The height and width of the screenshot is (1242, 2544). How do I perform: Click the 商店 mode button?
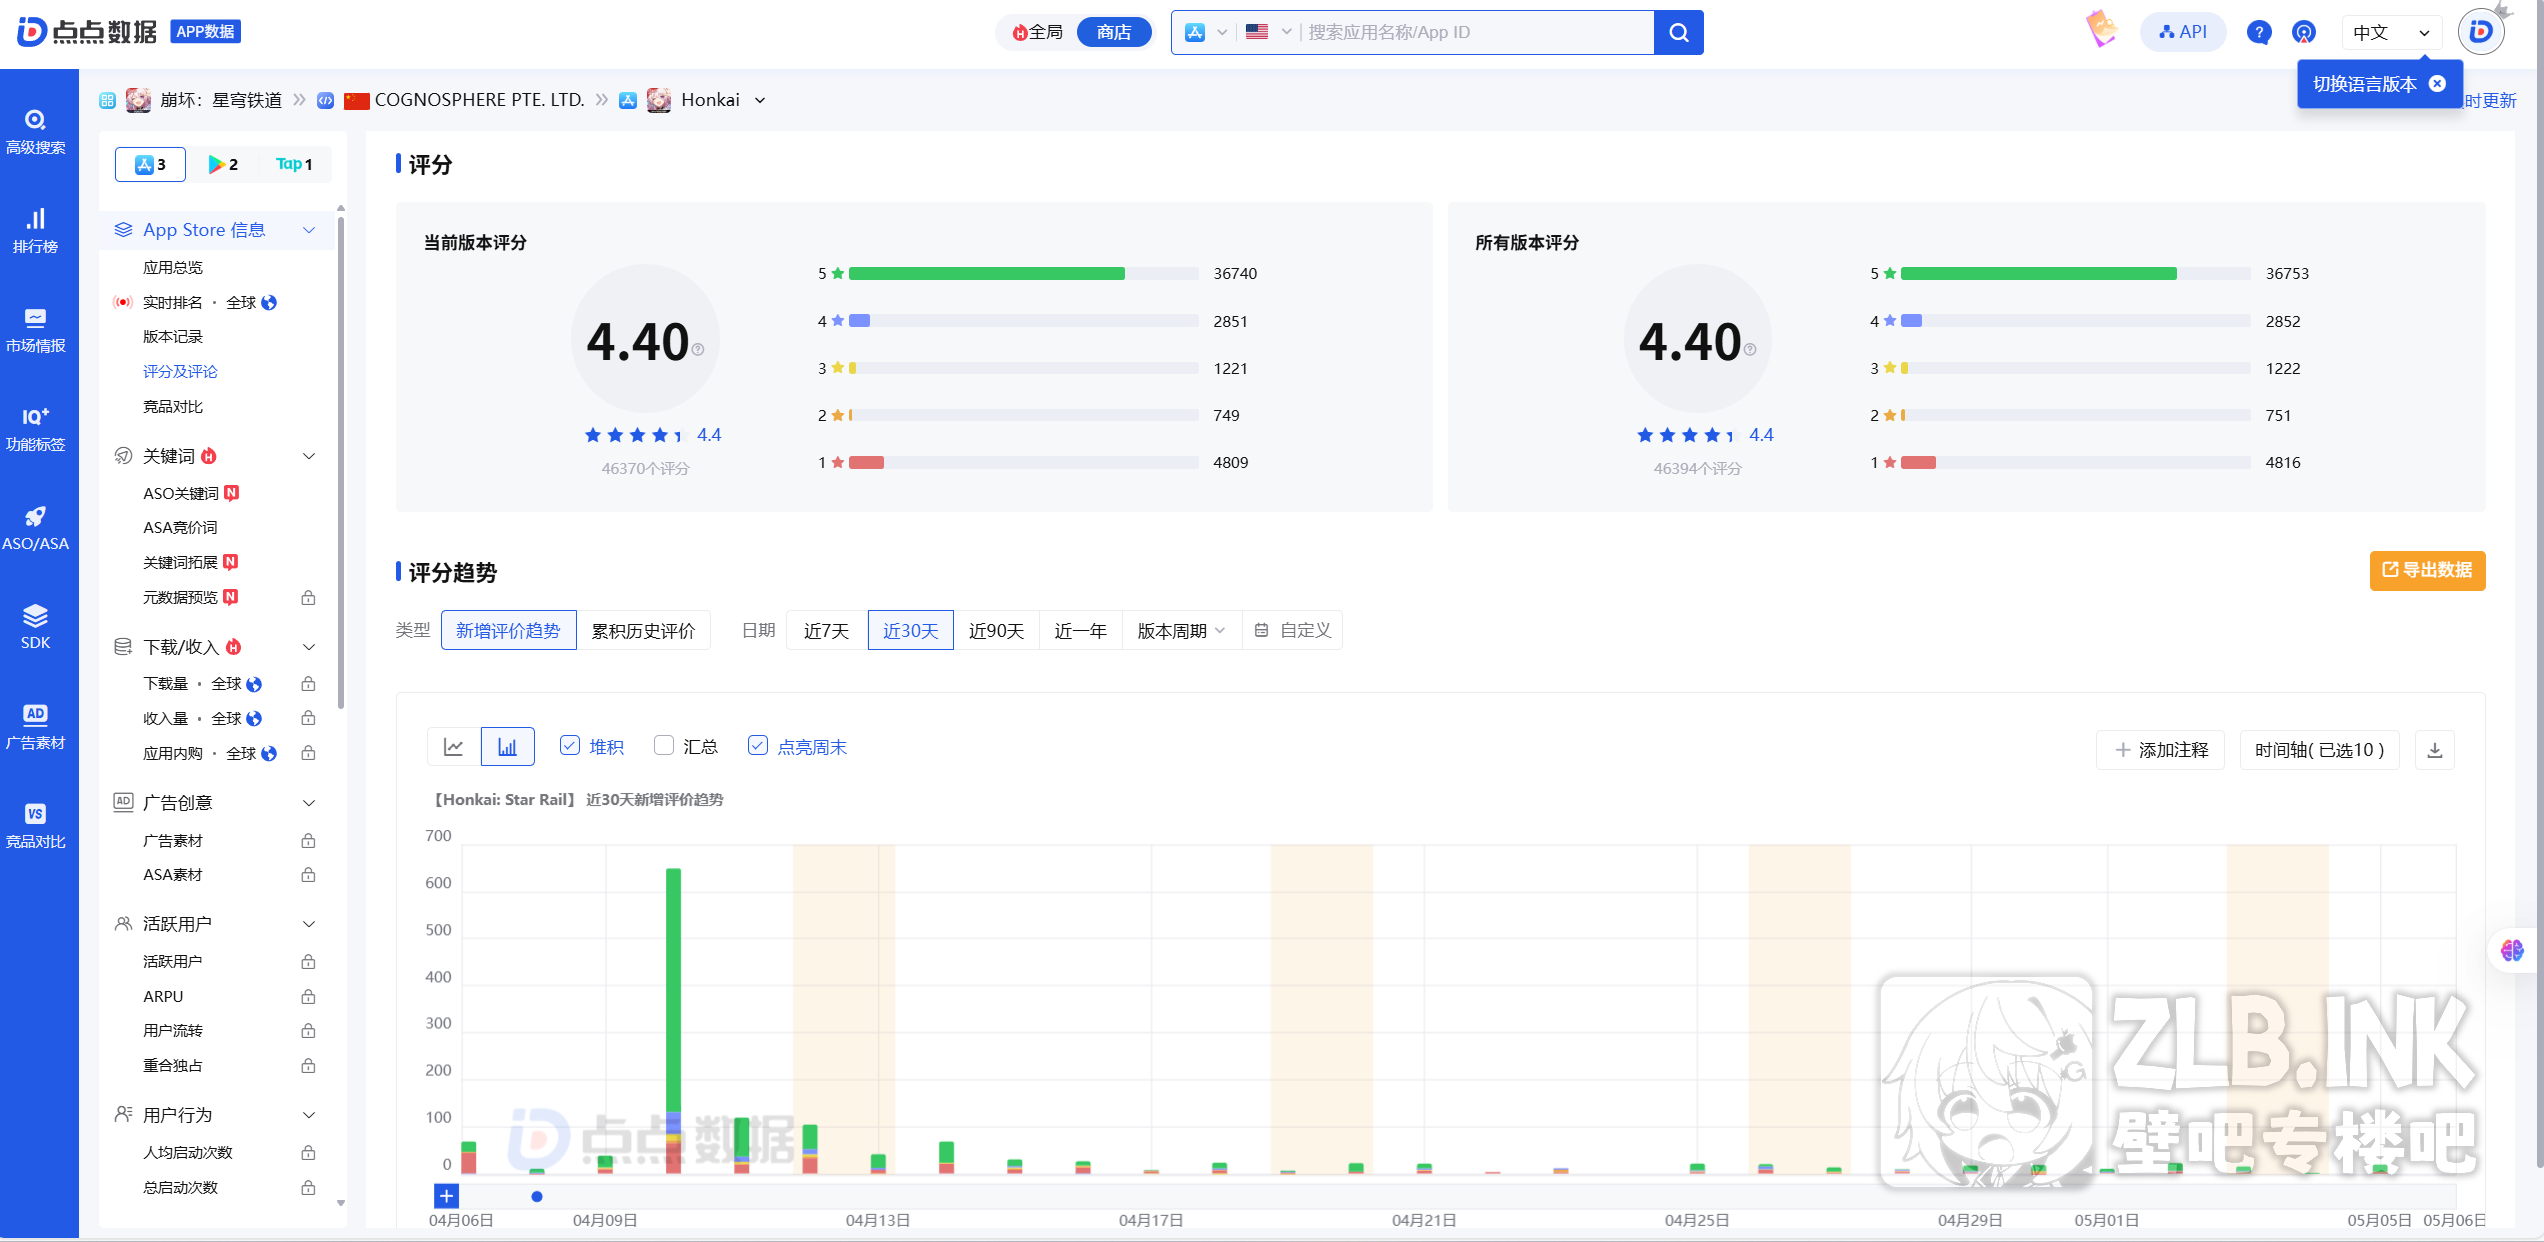(1113, 32)
